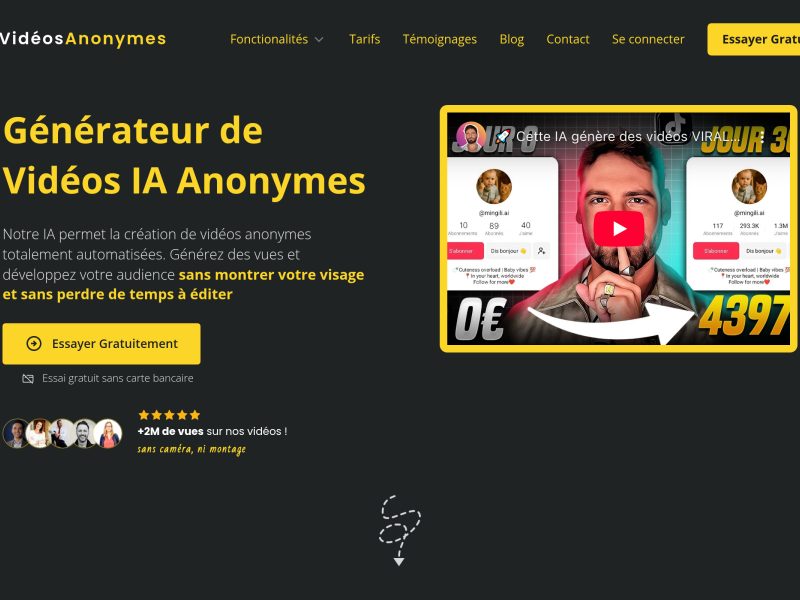Open the Témoignages section

[x=439, y=39]
